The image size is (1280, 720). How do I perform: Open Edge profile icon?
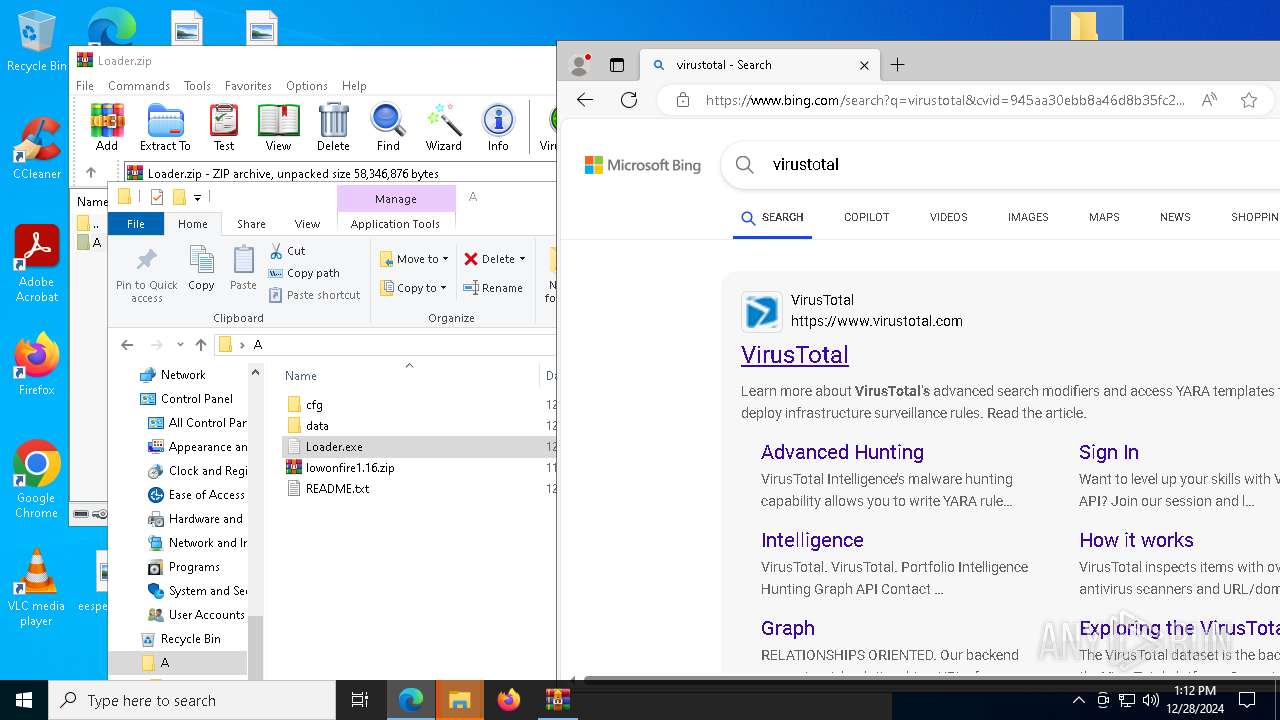[579, 65]
